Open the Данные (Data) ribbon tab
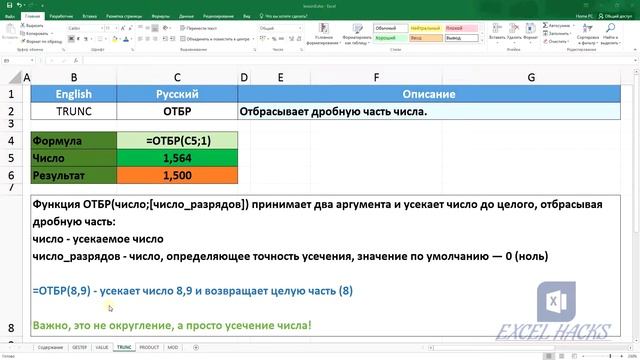 click(186, 16)
